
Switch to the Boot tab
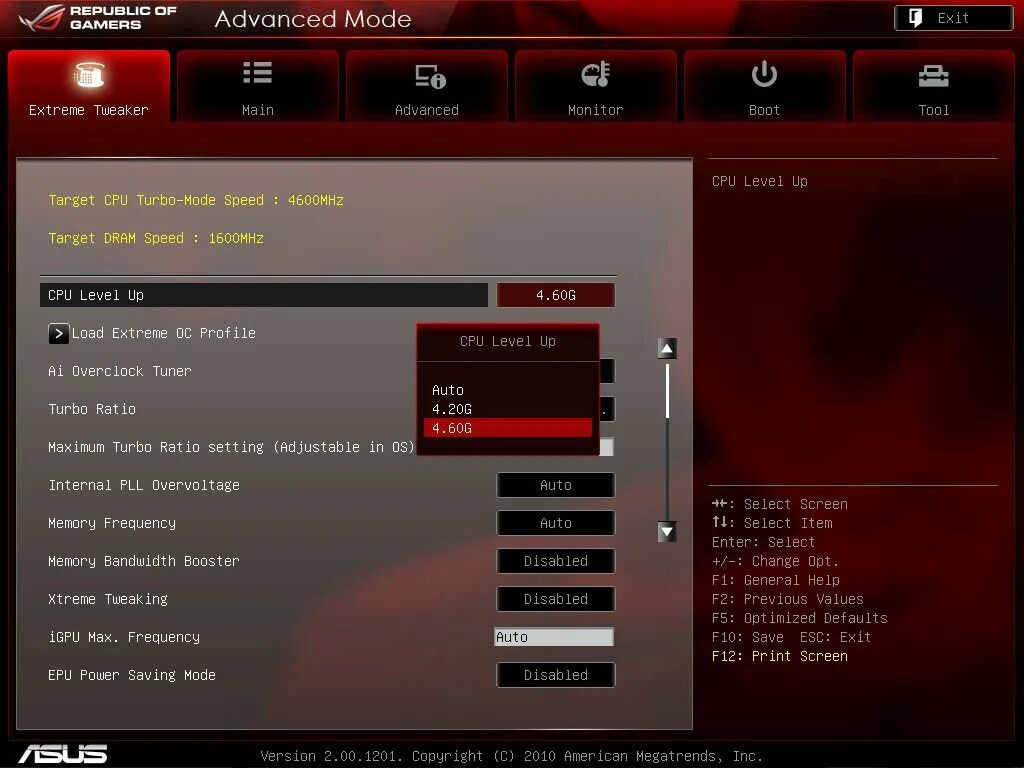pos(764,86)
